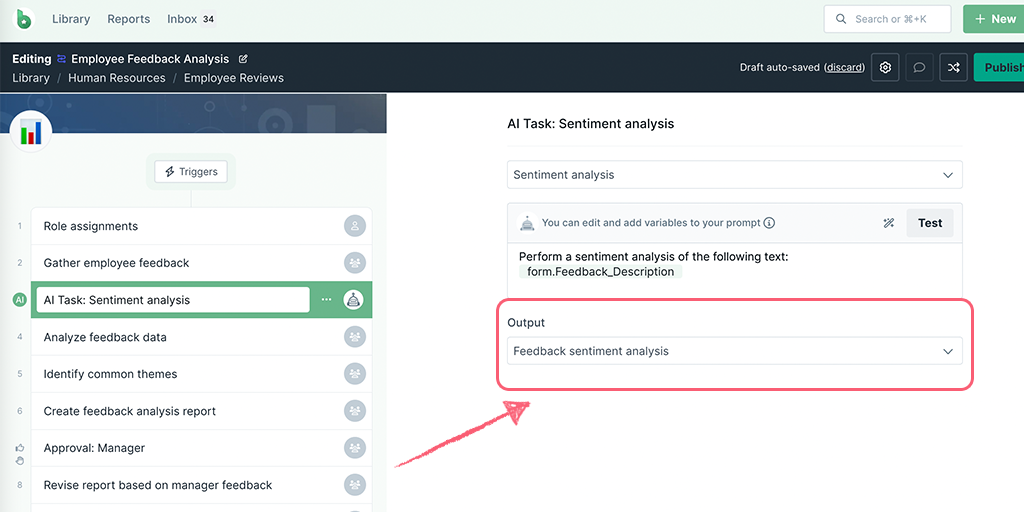Open the three-dot menu on AI Task step
Screen dimensions: 1024x512
coord(327,300)
